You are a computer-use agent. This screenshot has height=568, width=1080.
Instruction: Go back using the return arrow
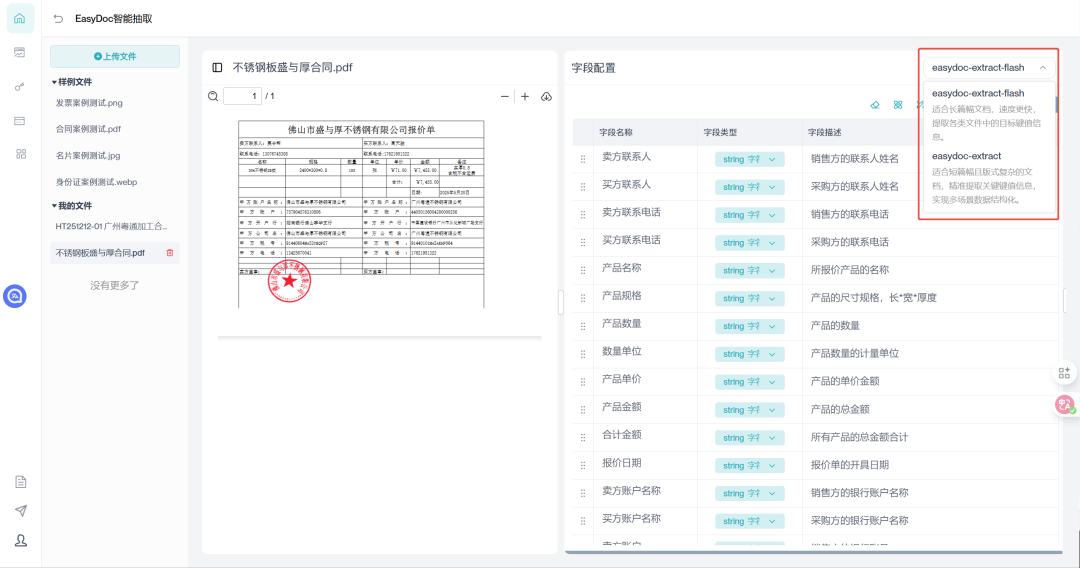(x=59, y=19)
